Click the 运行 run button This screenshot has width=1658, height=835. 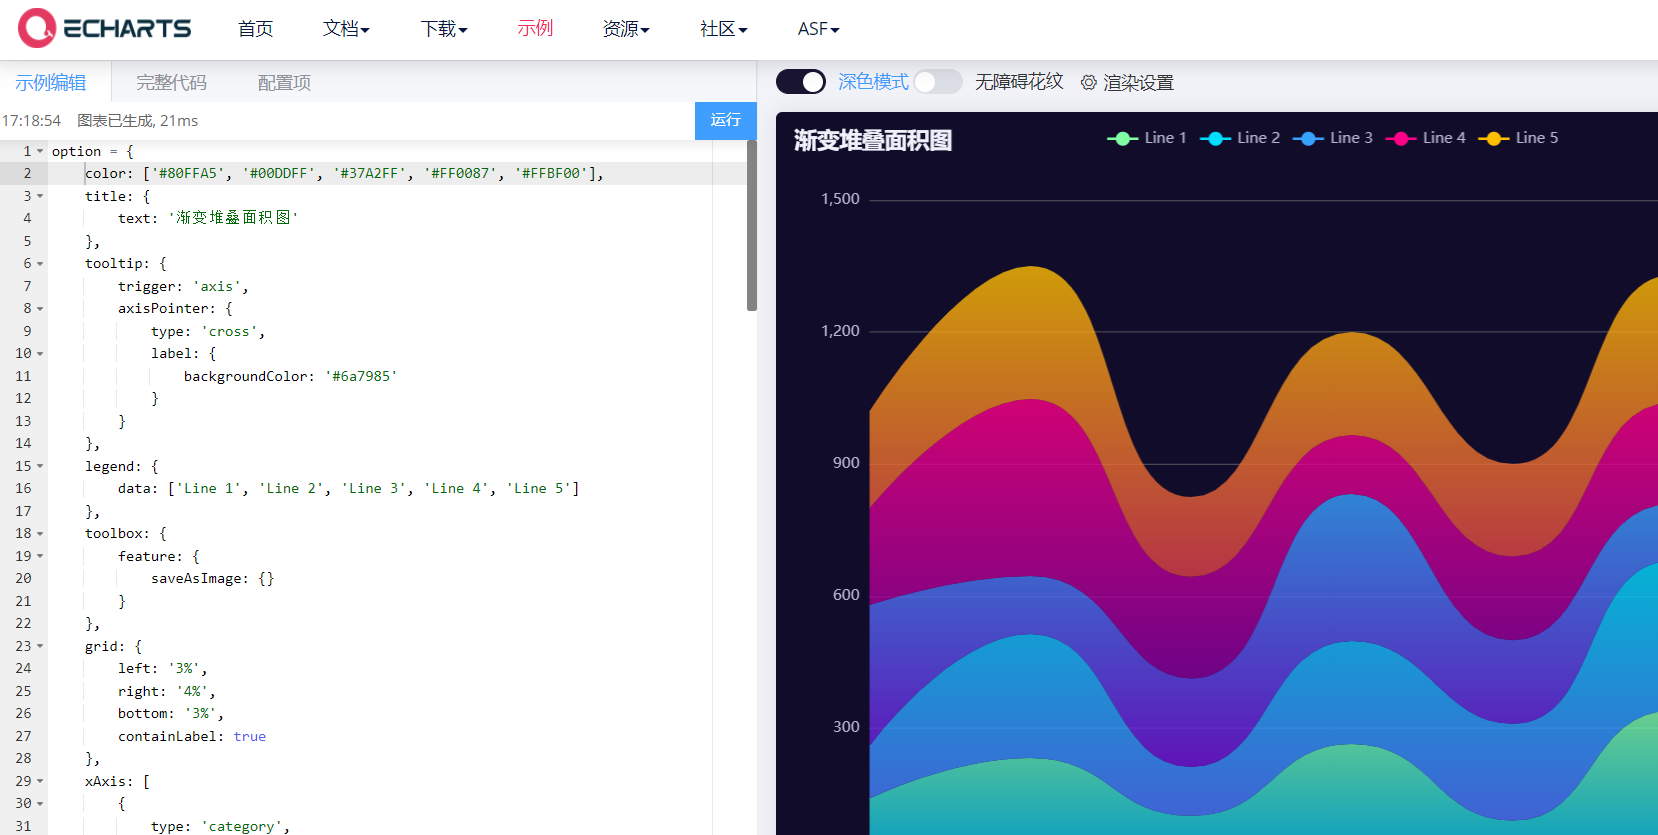pos(726,120)
